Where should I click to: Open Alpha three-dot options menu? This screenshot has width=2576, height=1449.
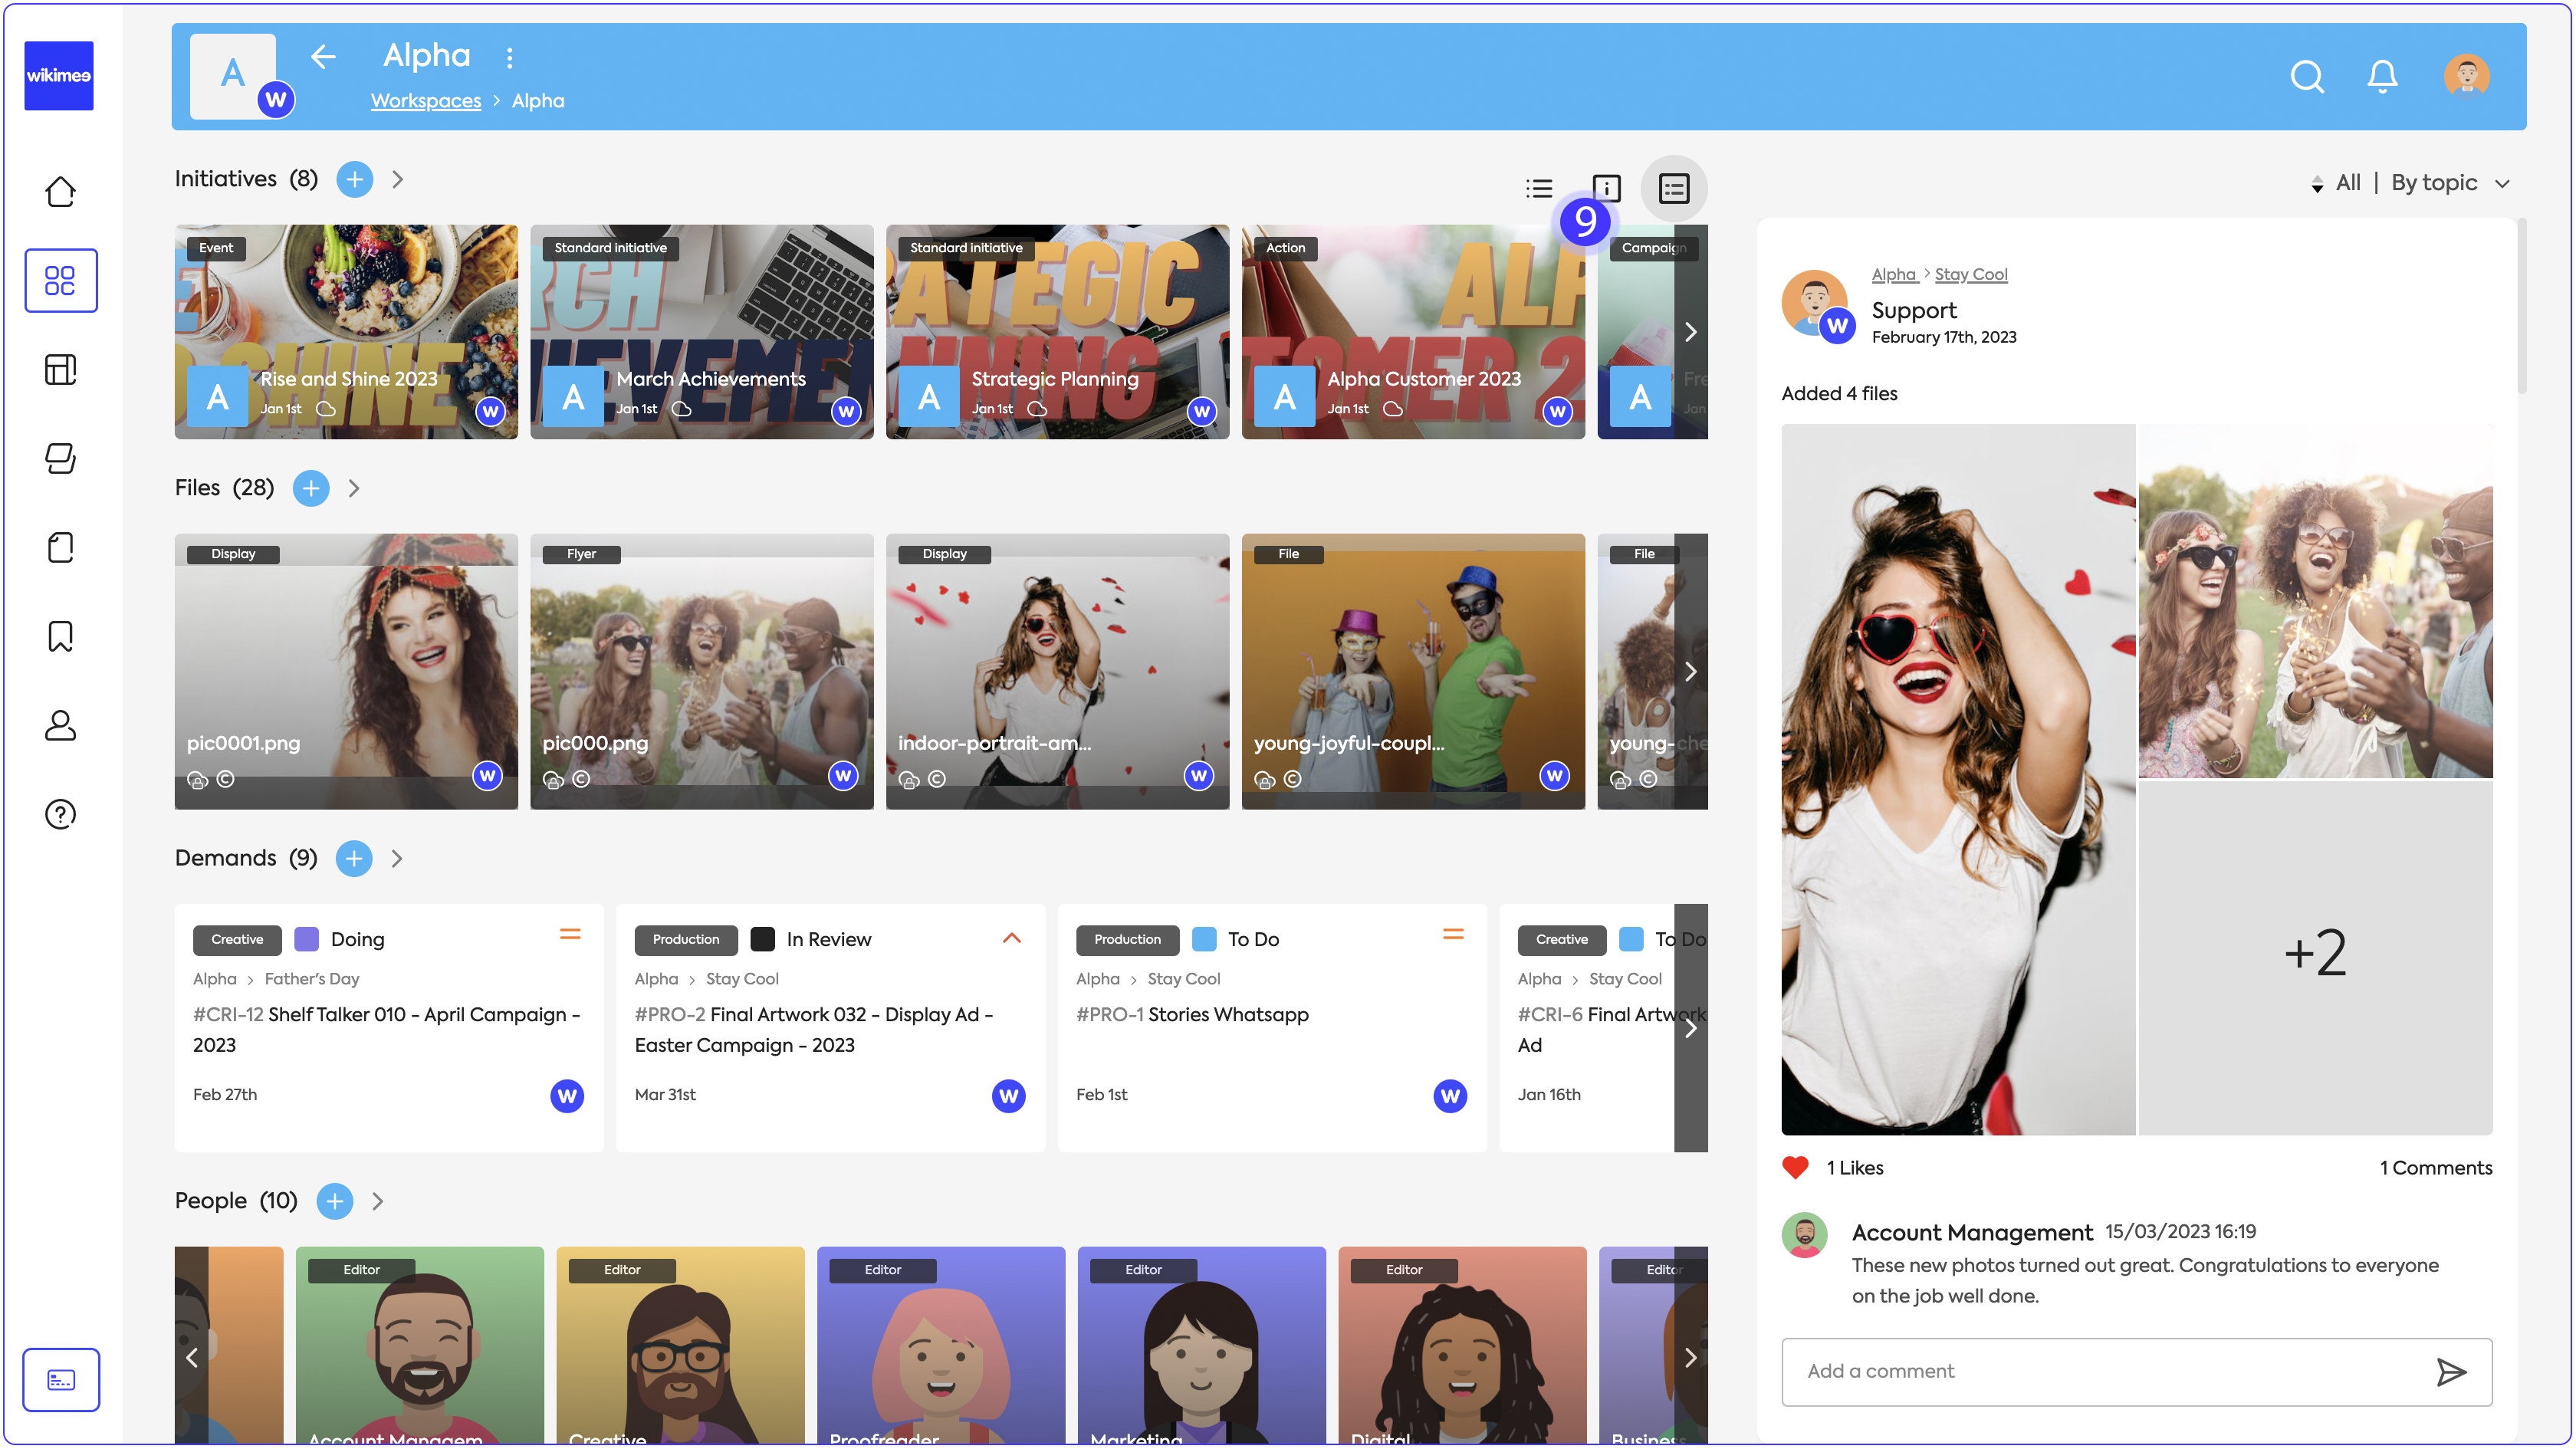[x=509, y=58]
